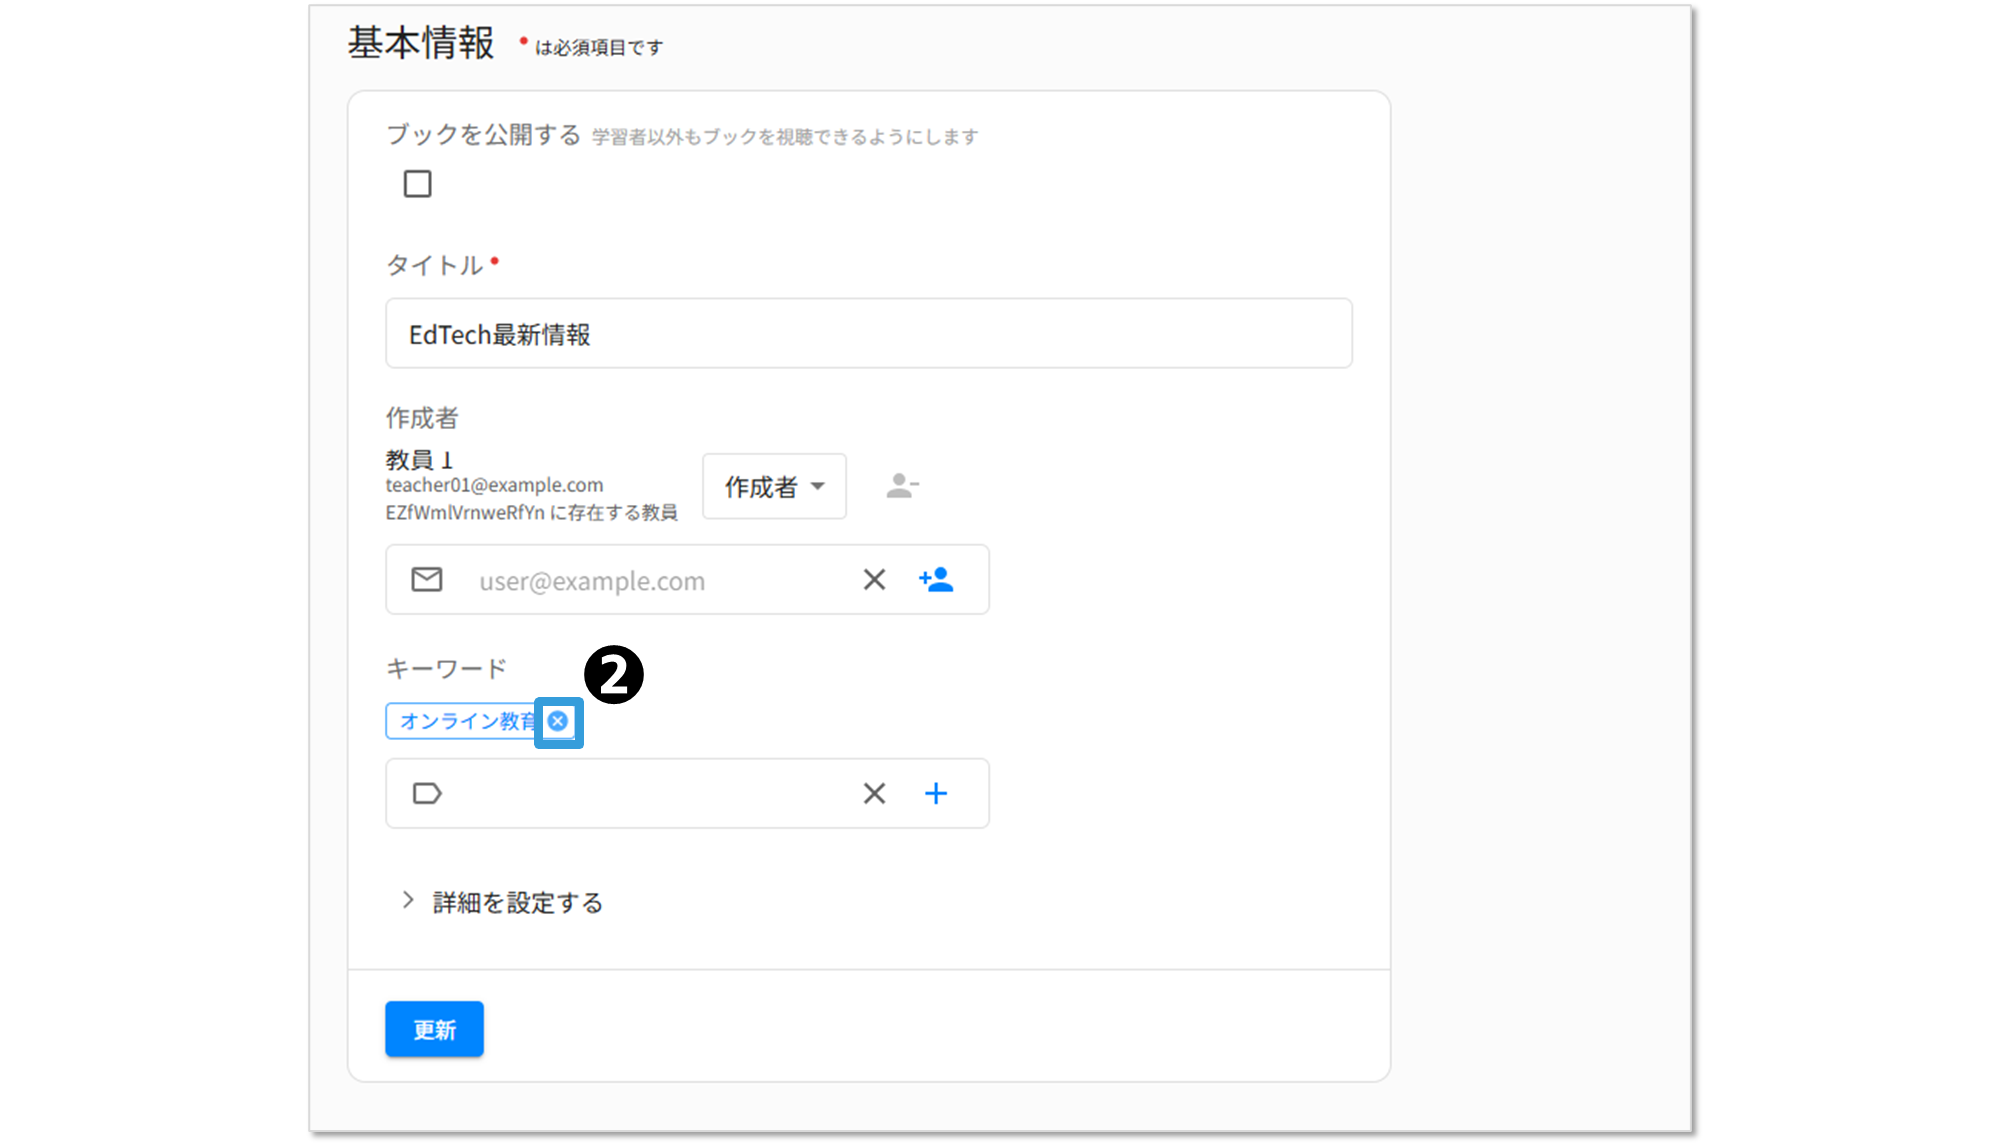This screenshot has height=1145, width=2000.
Task: Open the 作成者 role dropdown
Action: pos(774,487)
